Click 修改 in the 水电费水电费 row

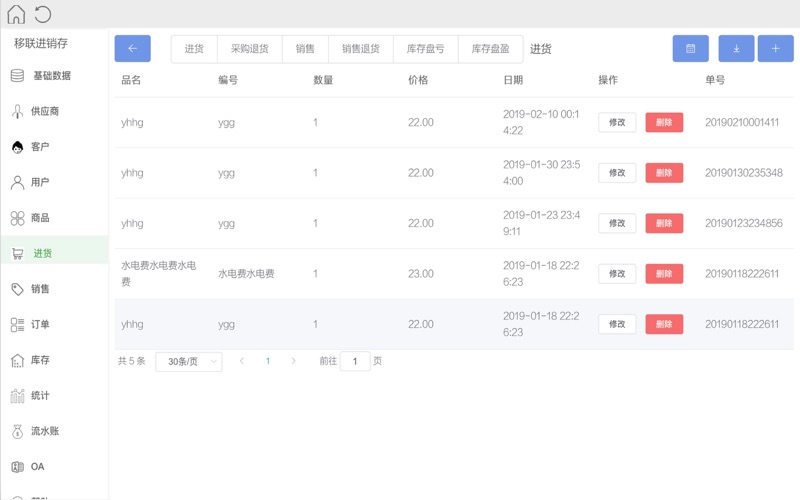(x=617, y=274)
